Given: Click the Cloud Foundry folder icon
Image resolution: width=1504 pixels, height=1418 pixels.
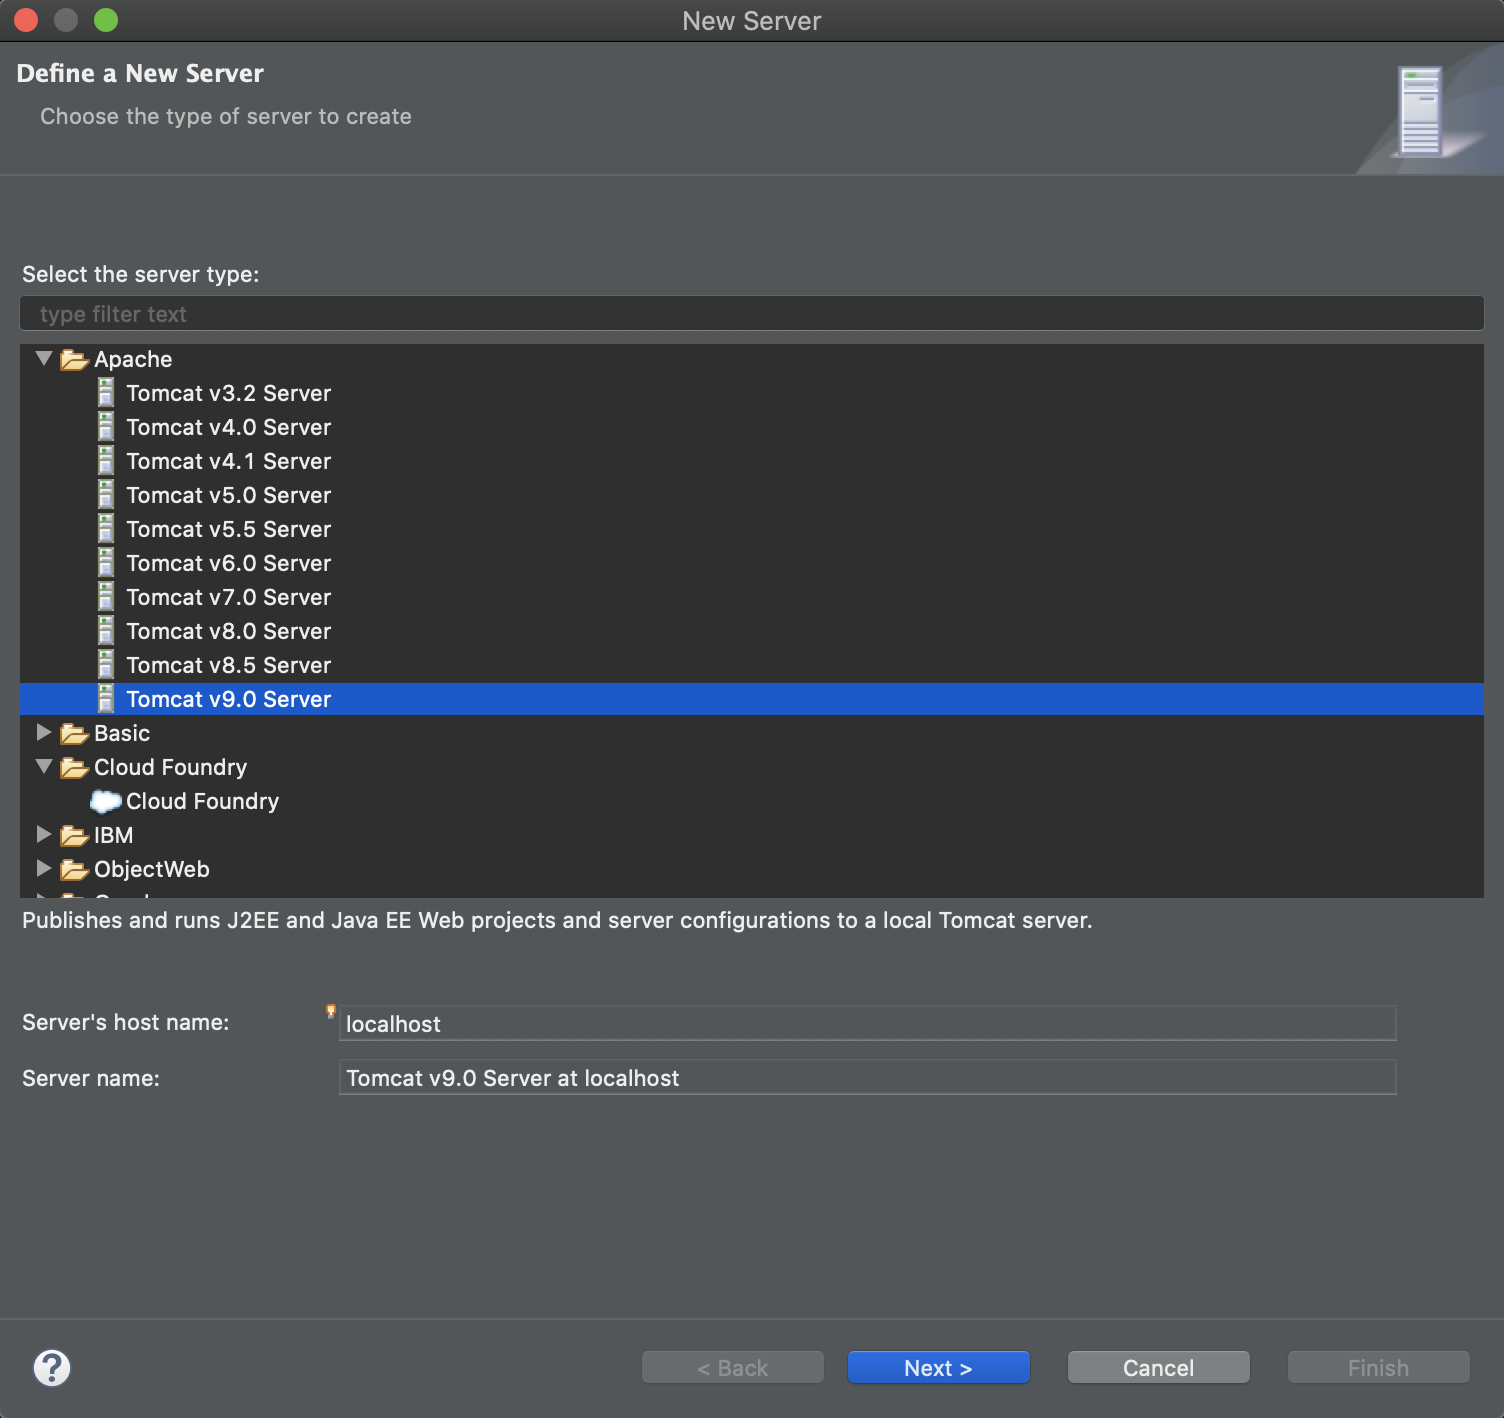Looking at the screenshot, I should point(74,768).
